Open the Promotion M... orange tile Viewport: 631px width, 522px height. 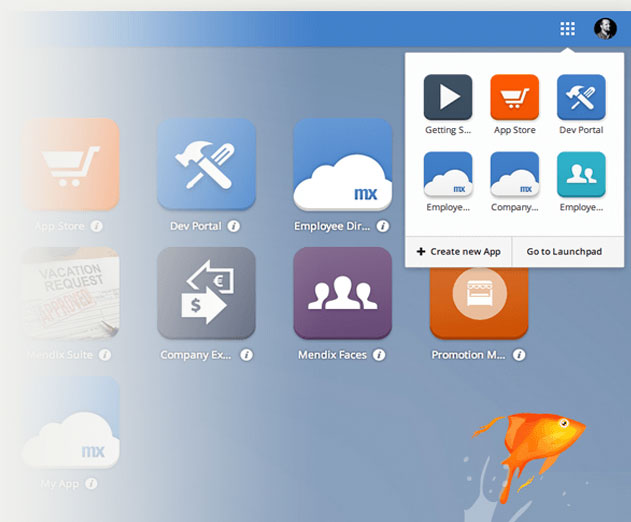479,302
